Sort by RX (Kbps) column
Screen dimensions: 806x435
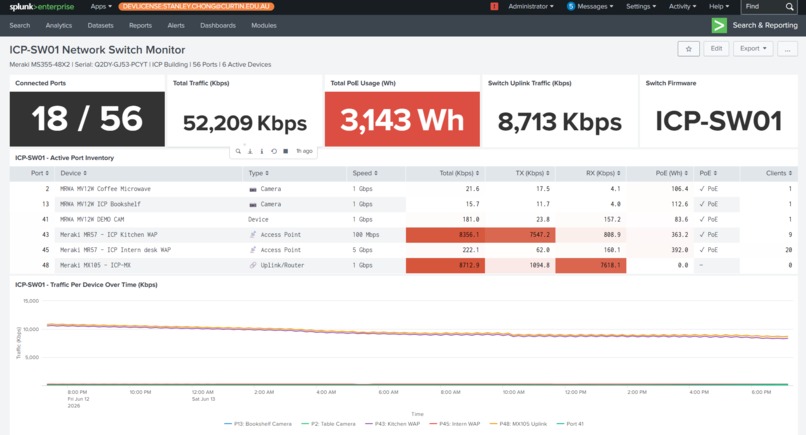tap(603, 173)
